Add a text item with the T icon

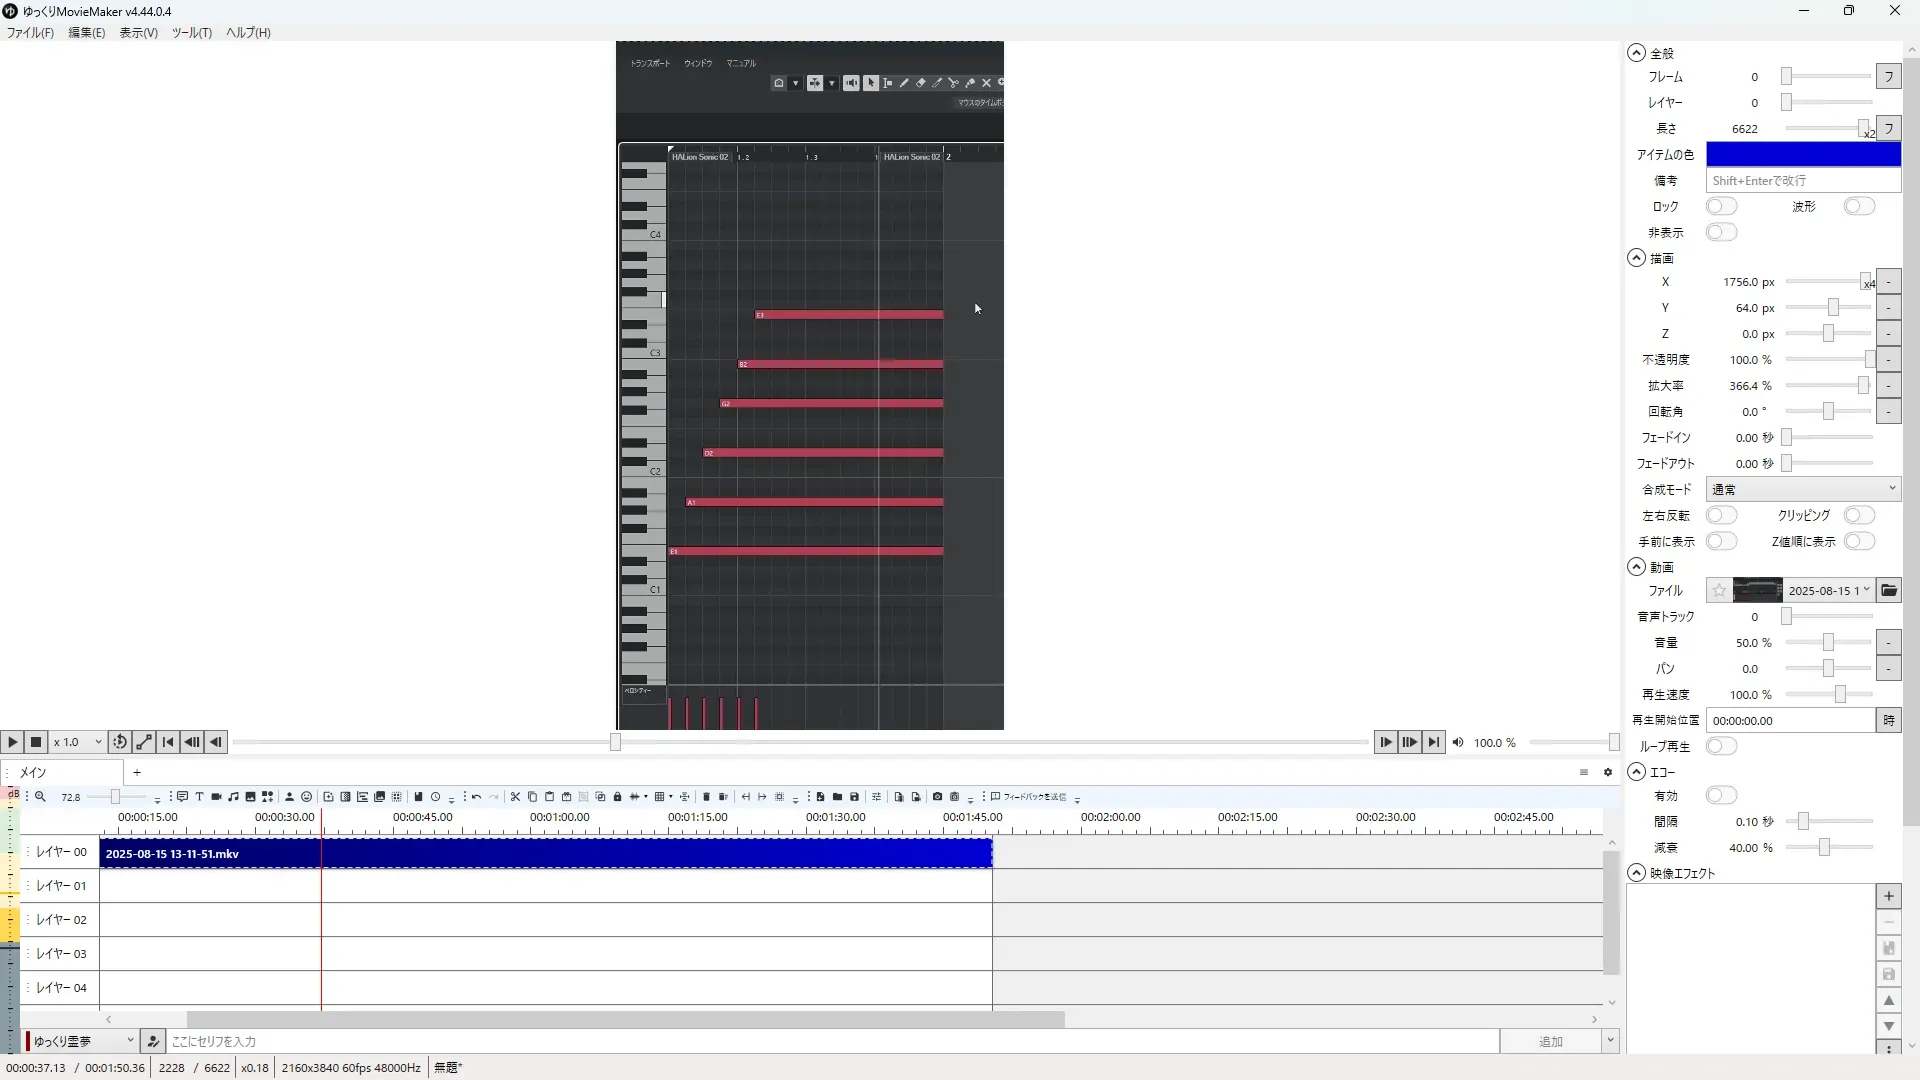(199, 797)
